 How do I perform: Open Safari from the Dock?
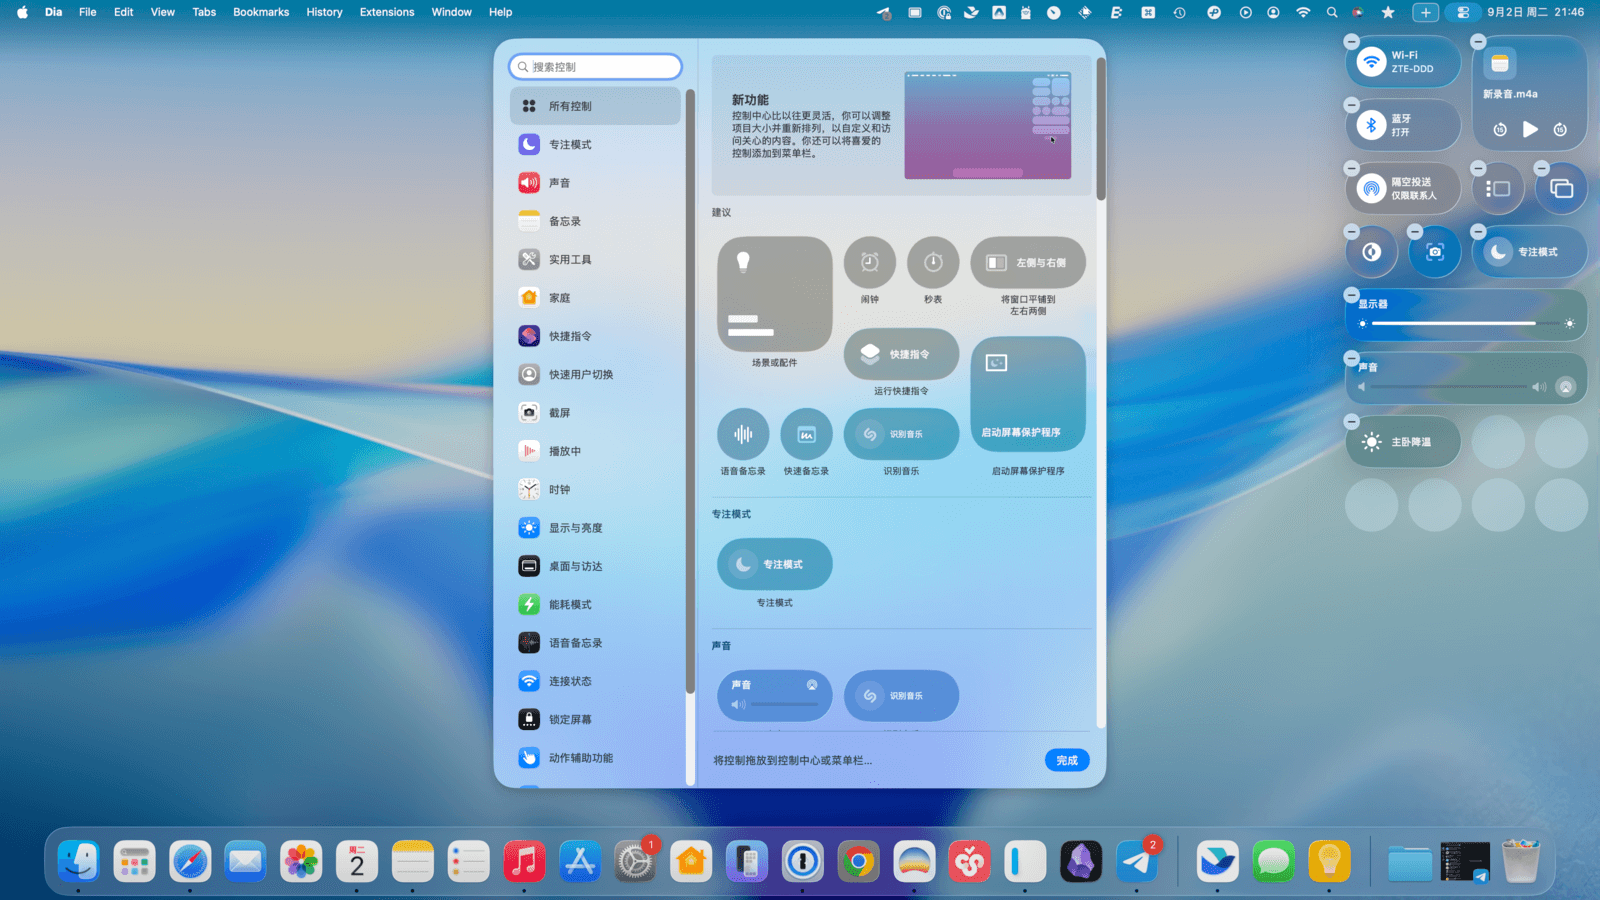point(190,862)
